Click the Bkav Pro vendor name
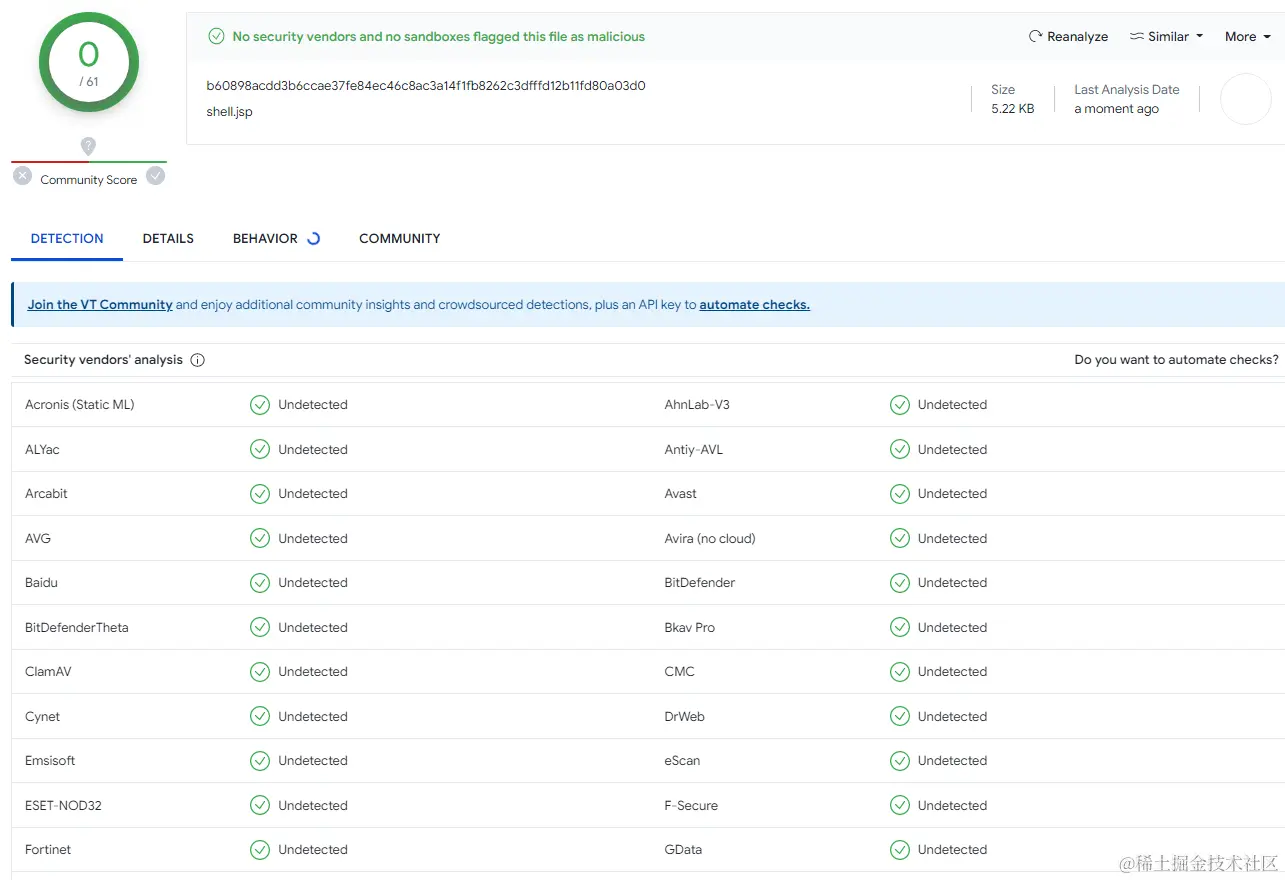 click(x=690, y=628)
